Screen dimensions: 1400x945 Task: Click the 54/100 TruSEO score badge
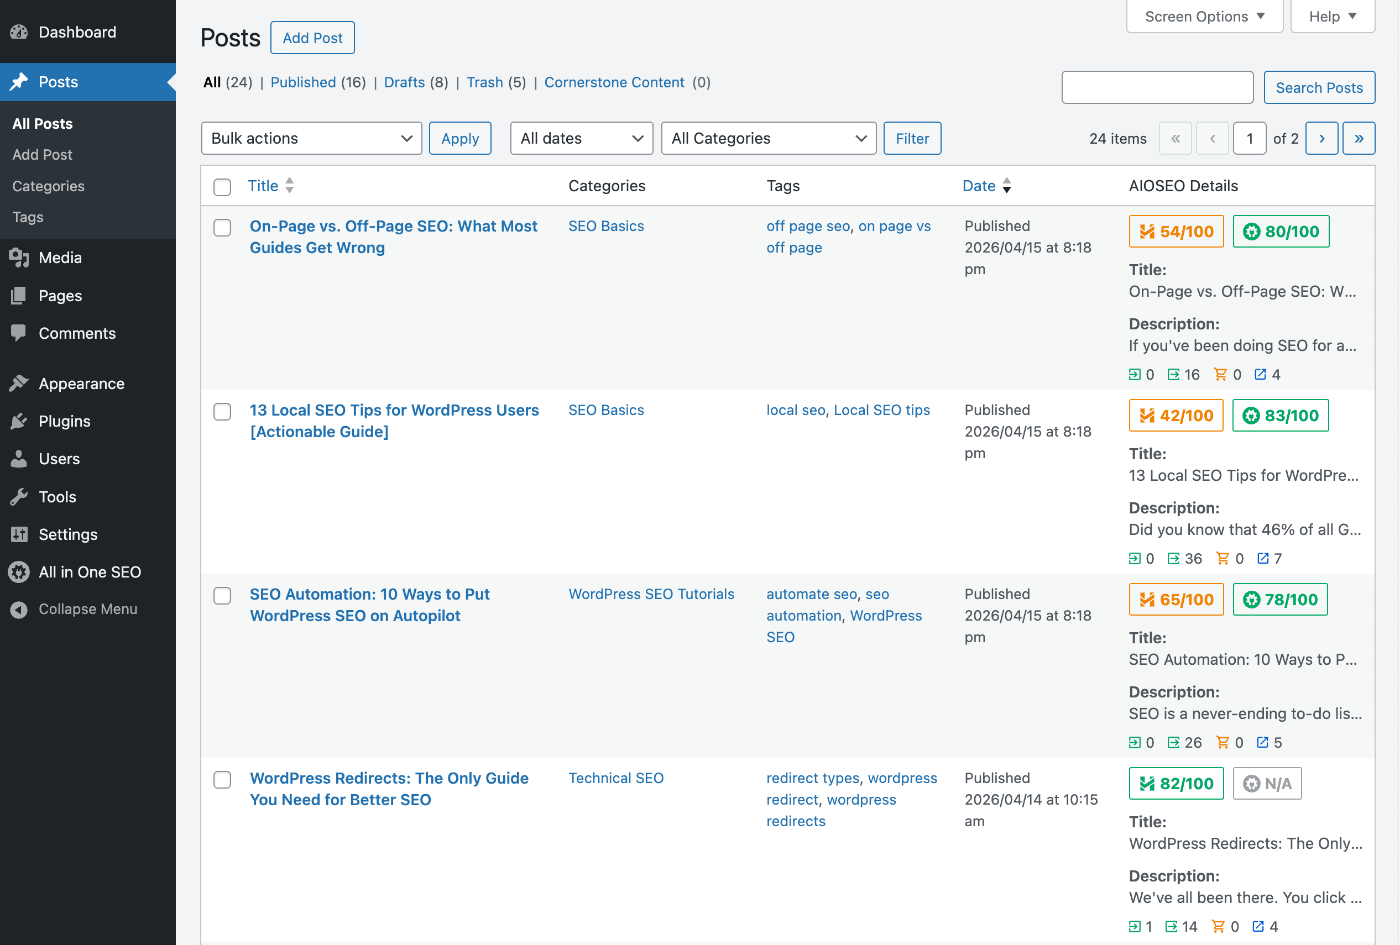pyautogui.click(x=1176, y=232)
